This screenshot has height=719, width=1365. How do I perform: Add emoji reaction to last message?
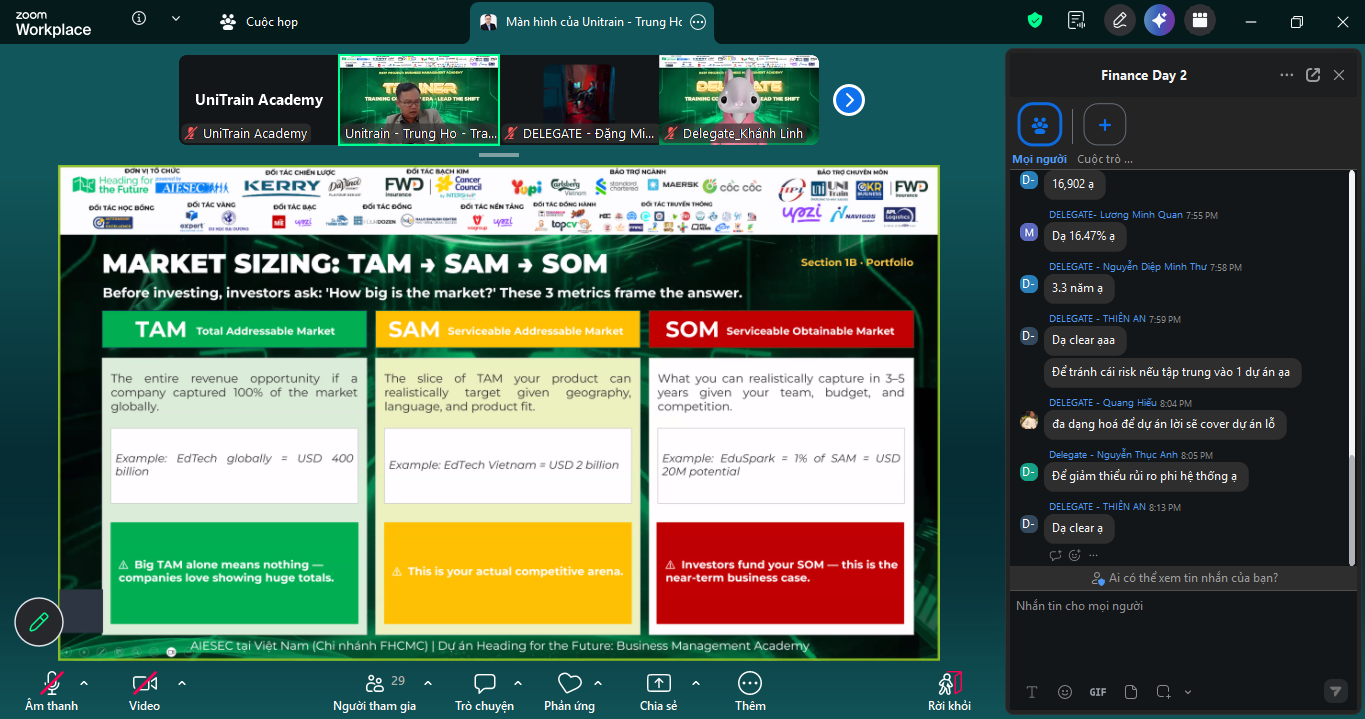coord(1075,555)
